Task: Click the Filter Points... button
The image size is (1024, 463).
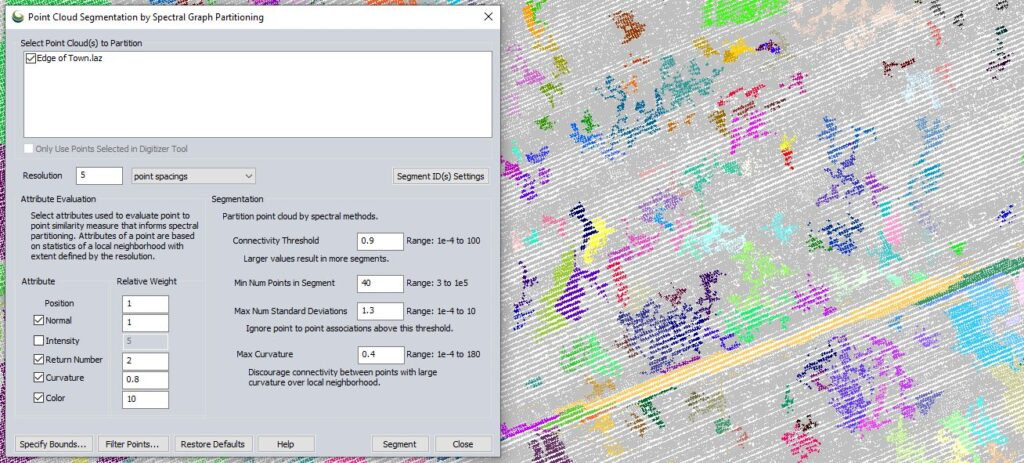Action: point(134,444)
